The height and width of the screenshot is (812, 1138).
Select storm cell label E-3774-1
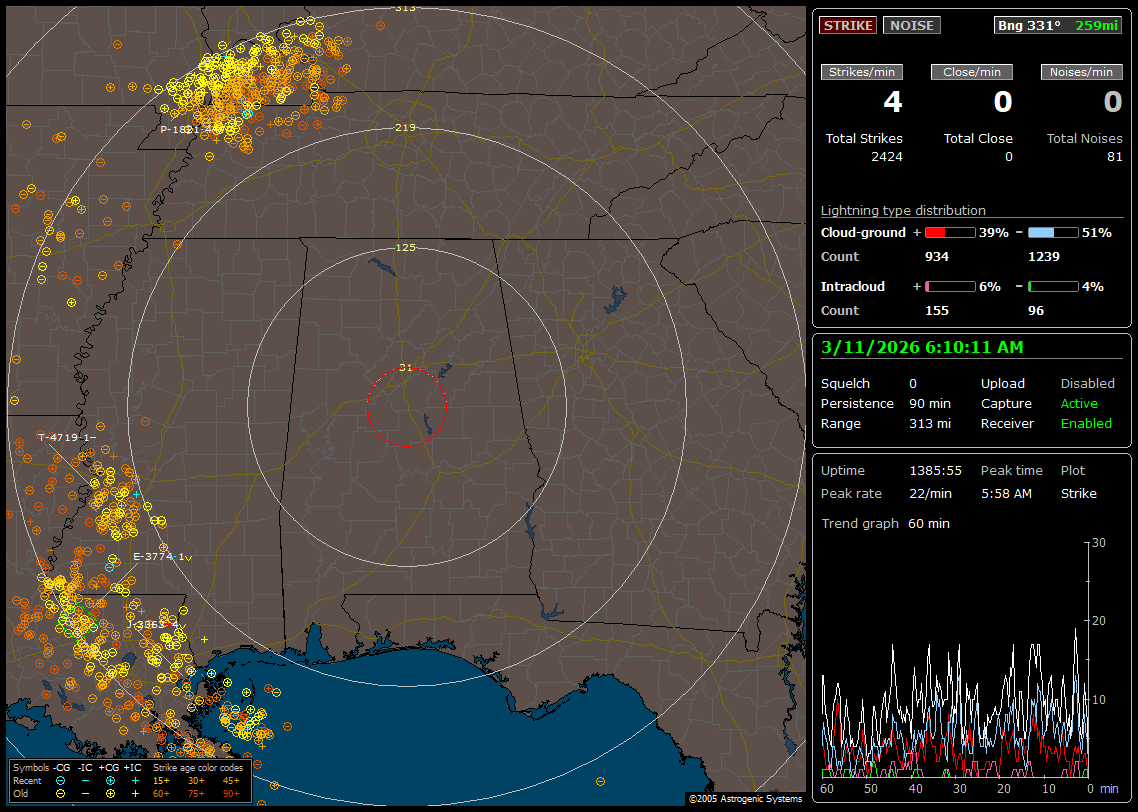point(159,557)
